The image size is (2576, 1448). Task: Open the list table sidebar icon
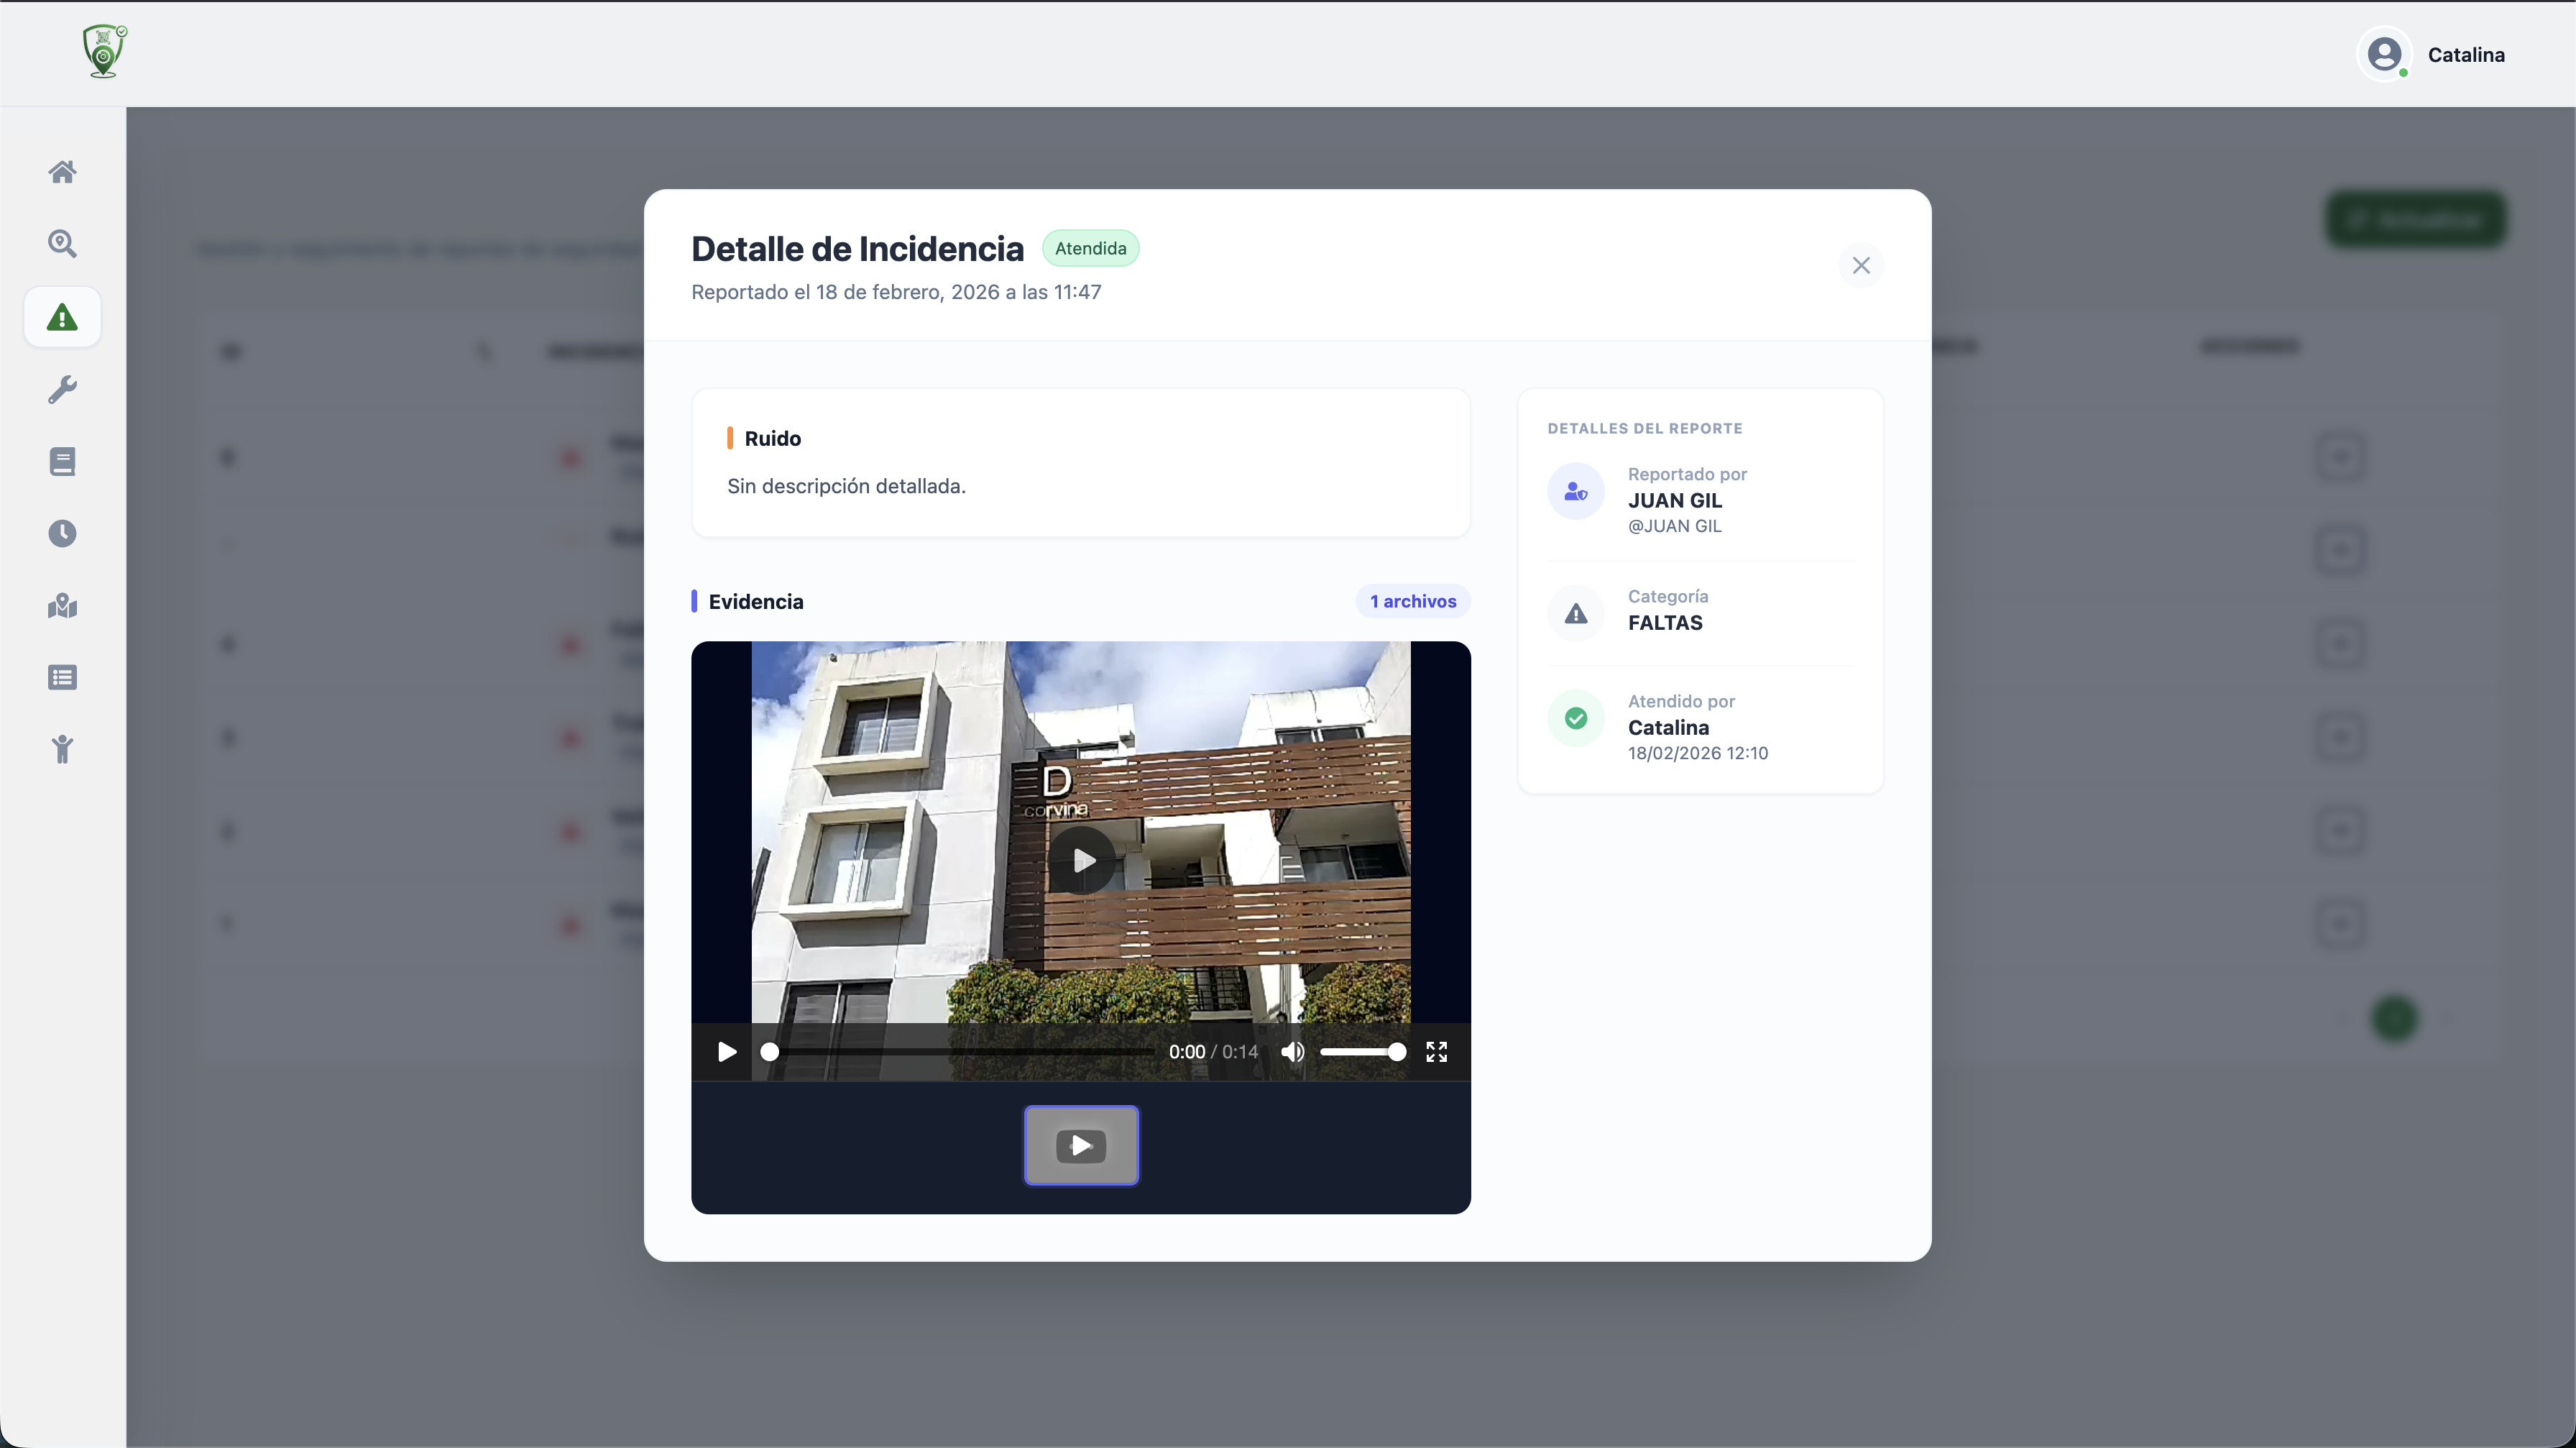62,678
